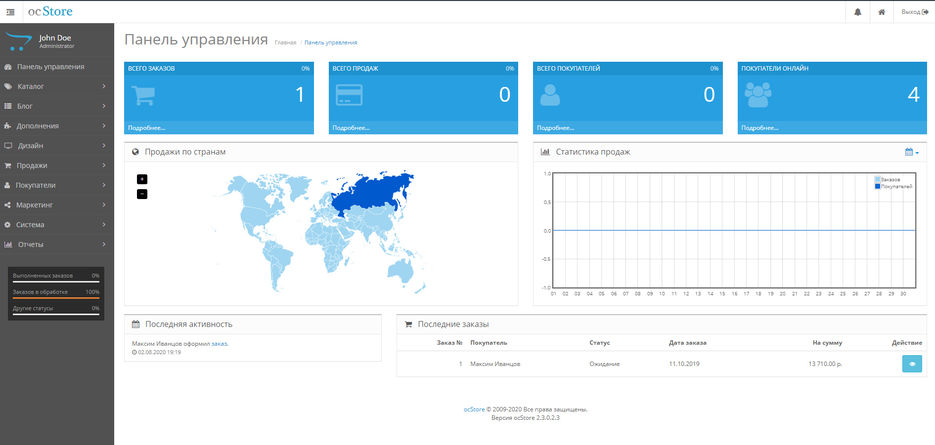Expand the Система sidebar menu
Screen dimensions: 935x445
click(57, 224)
